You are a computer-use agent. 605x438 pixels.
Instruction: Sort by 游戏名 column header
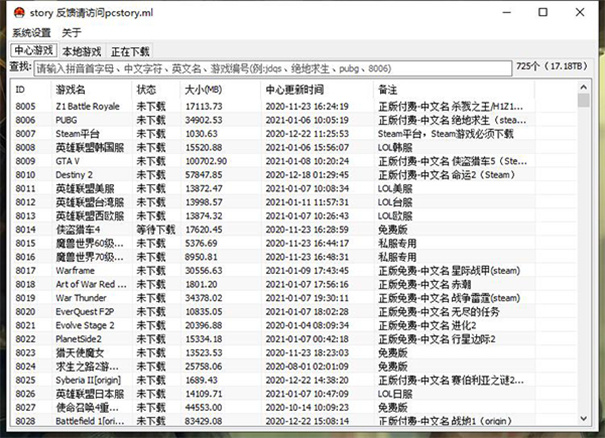click(70, 90)
